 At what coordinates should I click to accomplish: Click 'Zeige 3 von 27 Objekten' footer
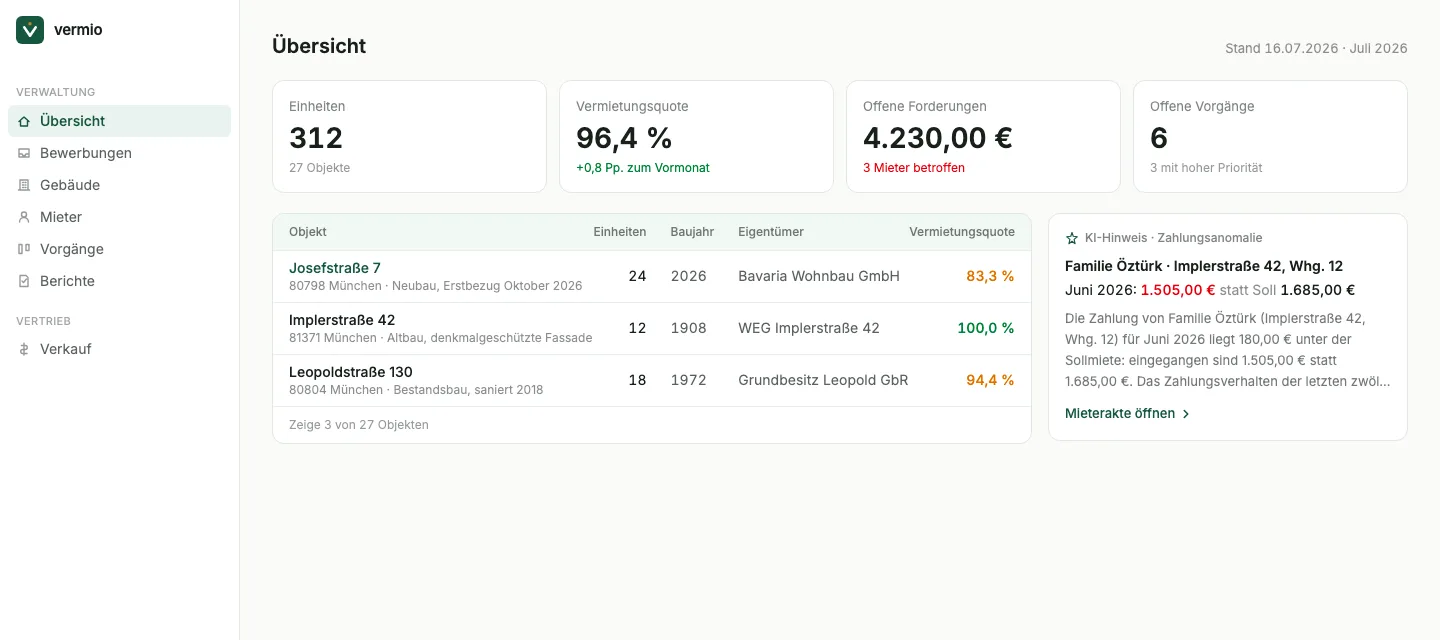point(359,425)
